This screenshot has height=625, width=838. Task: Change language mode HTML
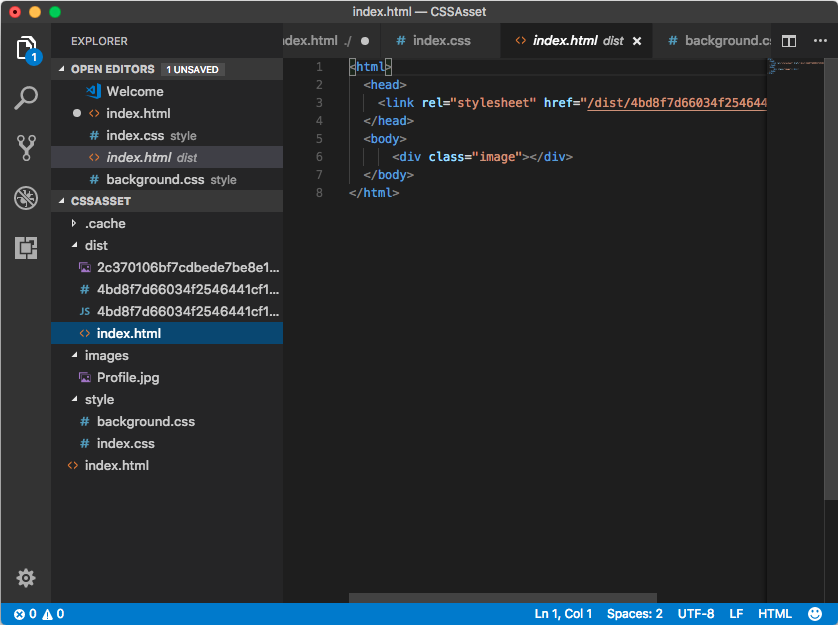click(x=774, y=614)
